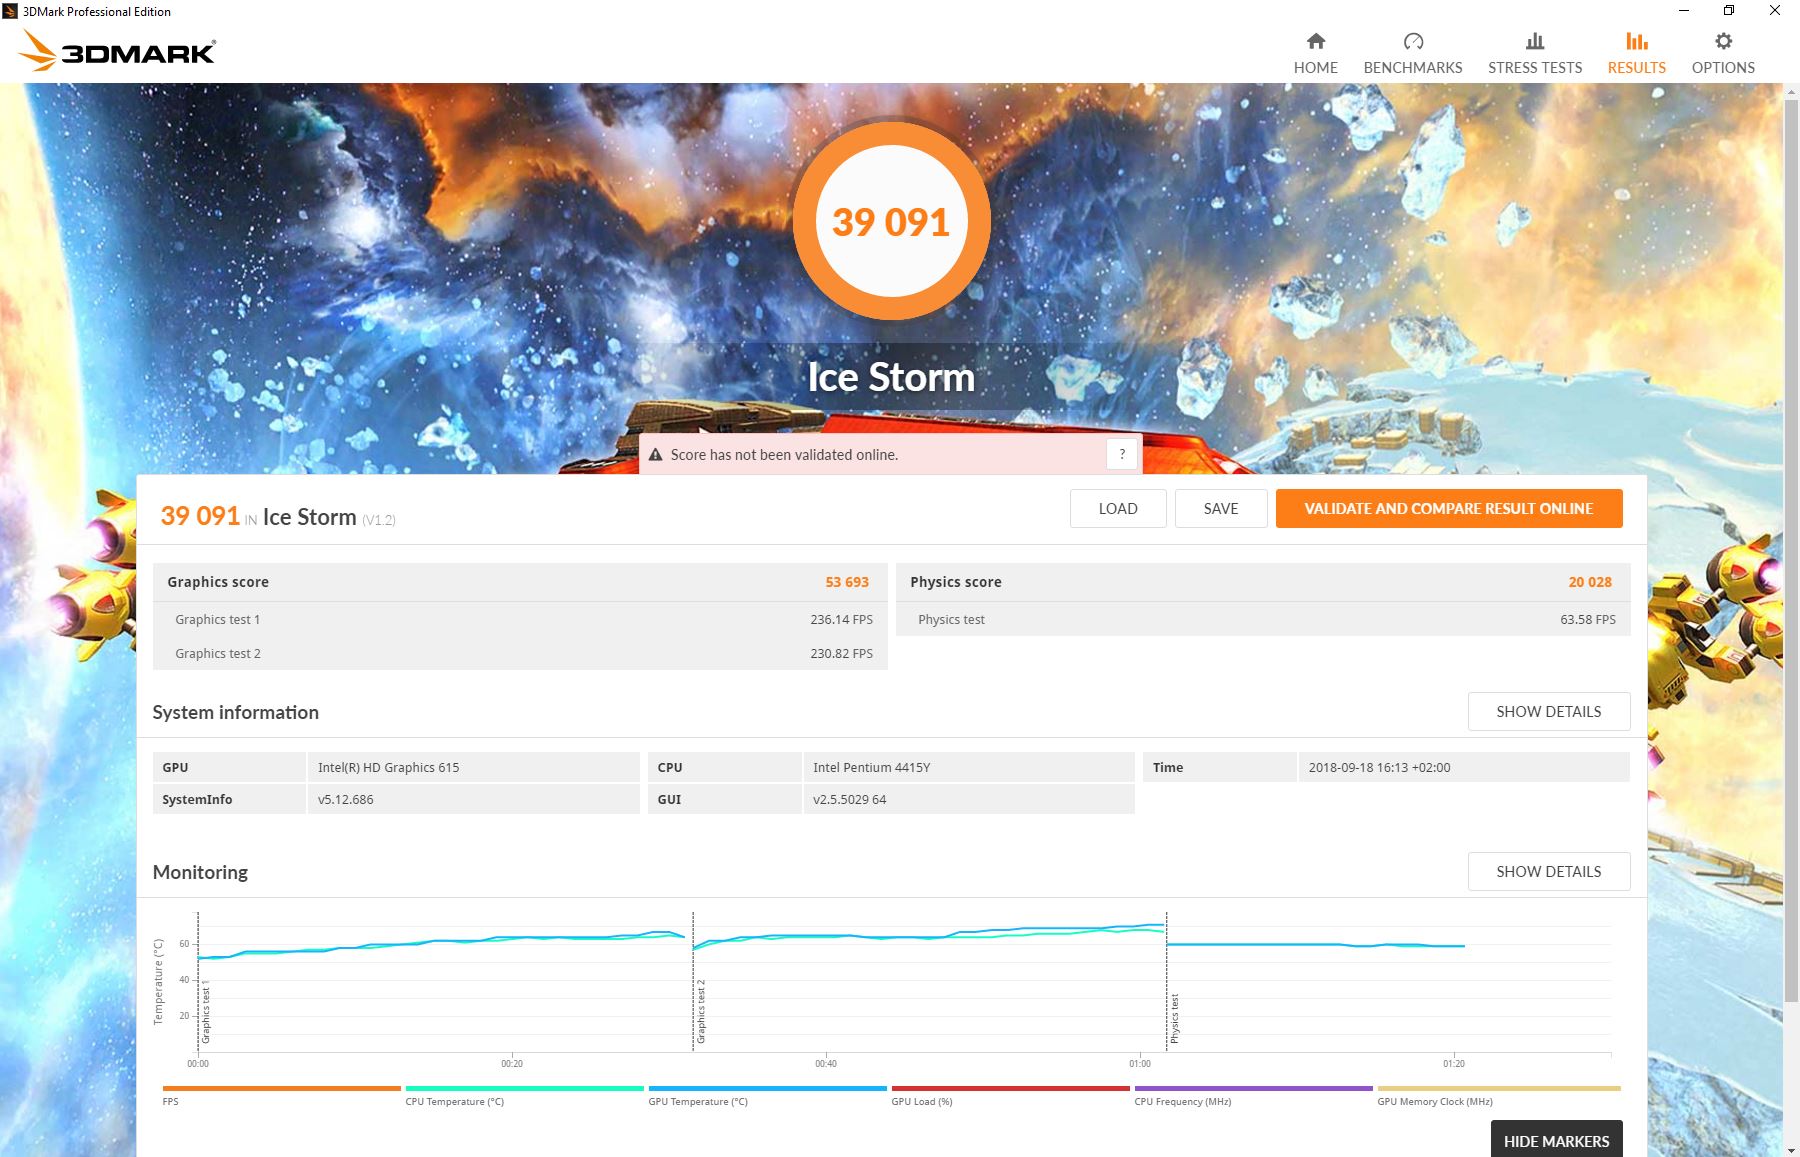Click the warning triangle icon in validation banner
The height and width of the screenshot is (1157, 1800).
click(x=656, y=455)
